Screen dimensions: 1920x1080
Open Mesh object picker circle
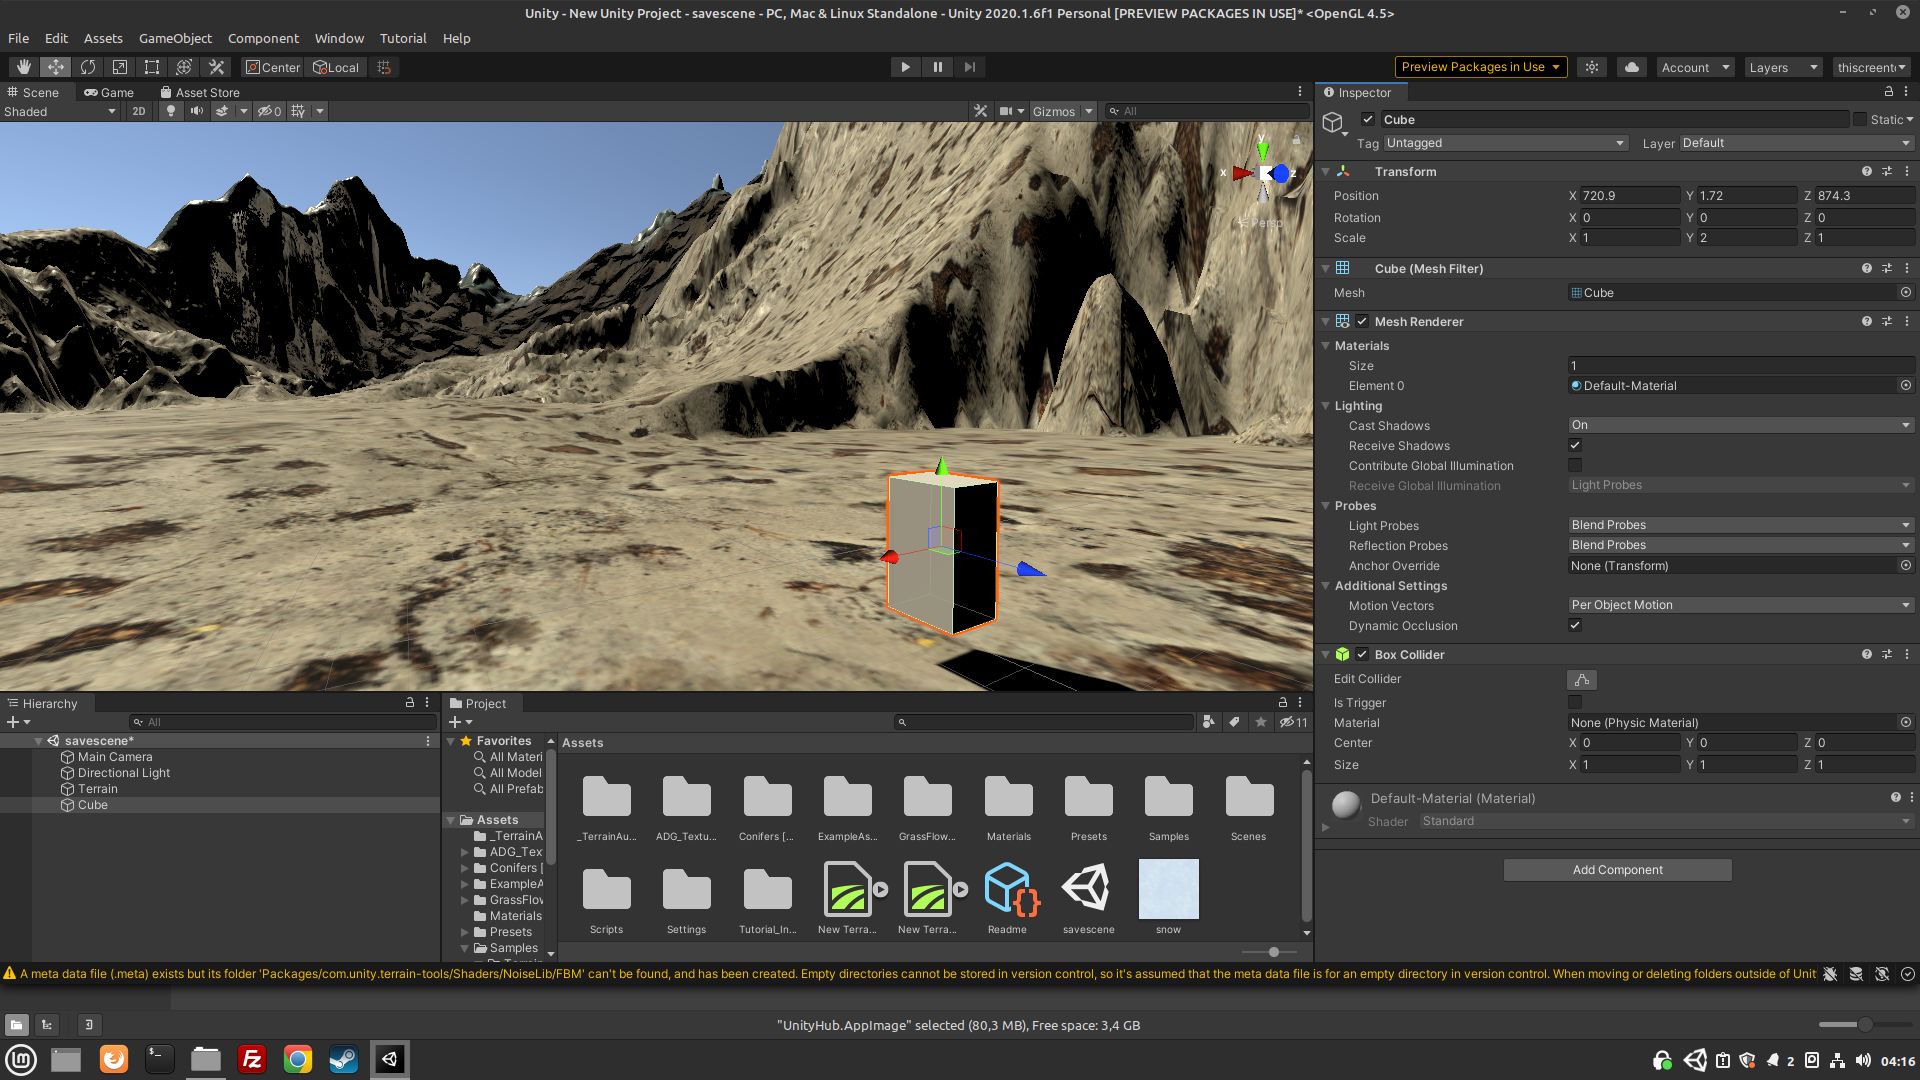coord(1906,292)
